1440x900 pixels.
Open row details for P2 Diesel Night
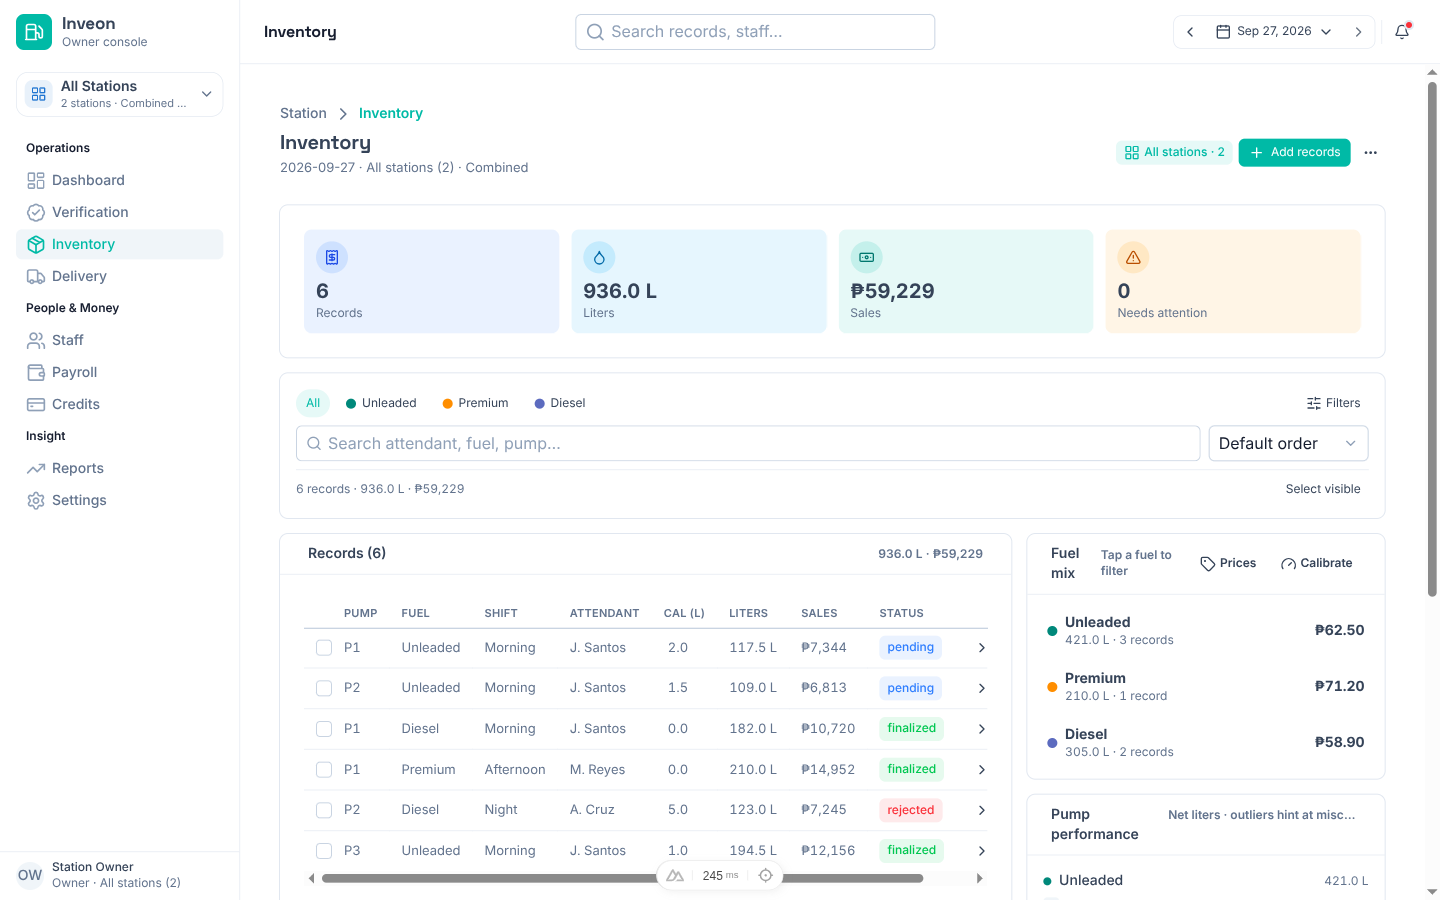tap(982, 810)
